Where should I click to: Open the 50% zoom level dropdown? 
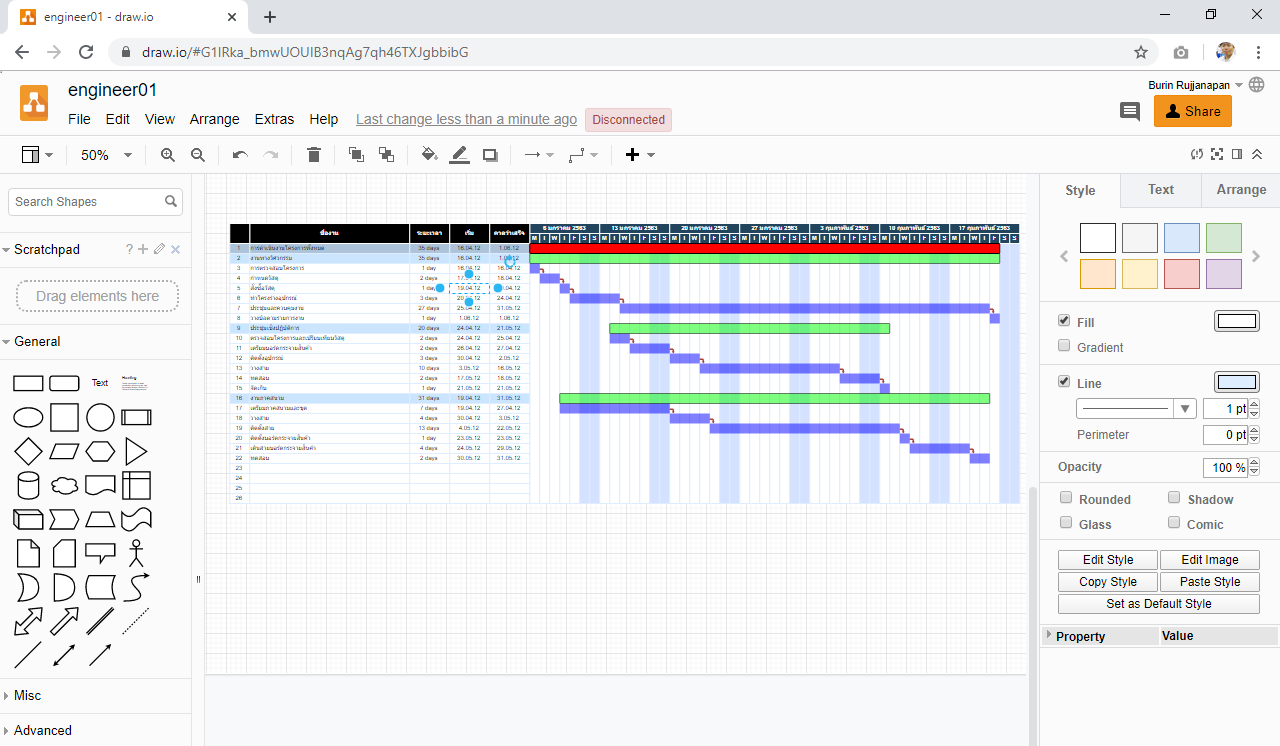point(106,155)
